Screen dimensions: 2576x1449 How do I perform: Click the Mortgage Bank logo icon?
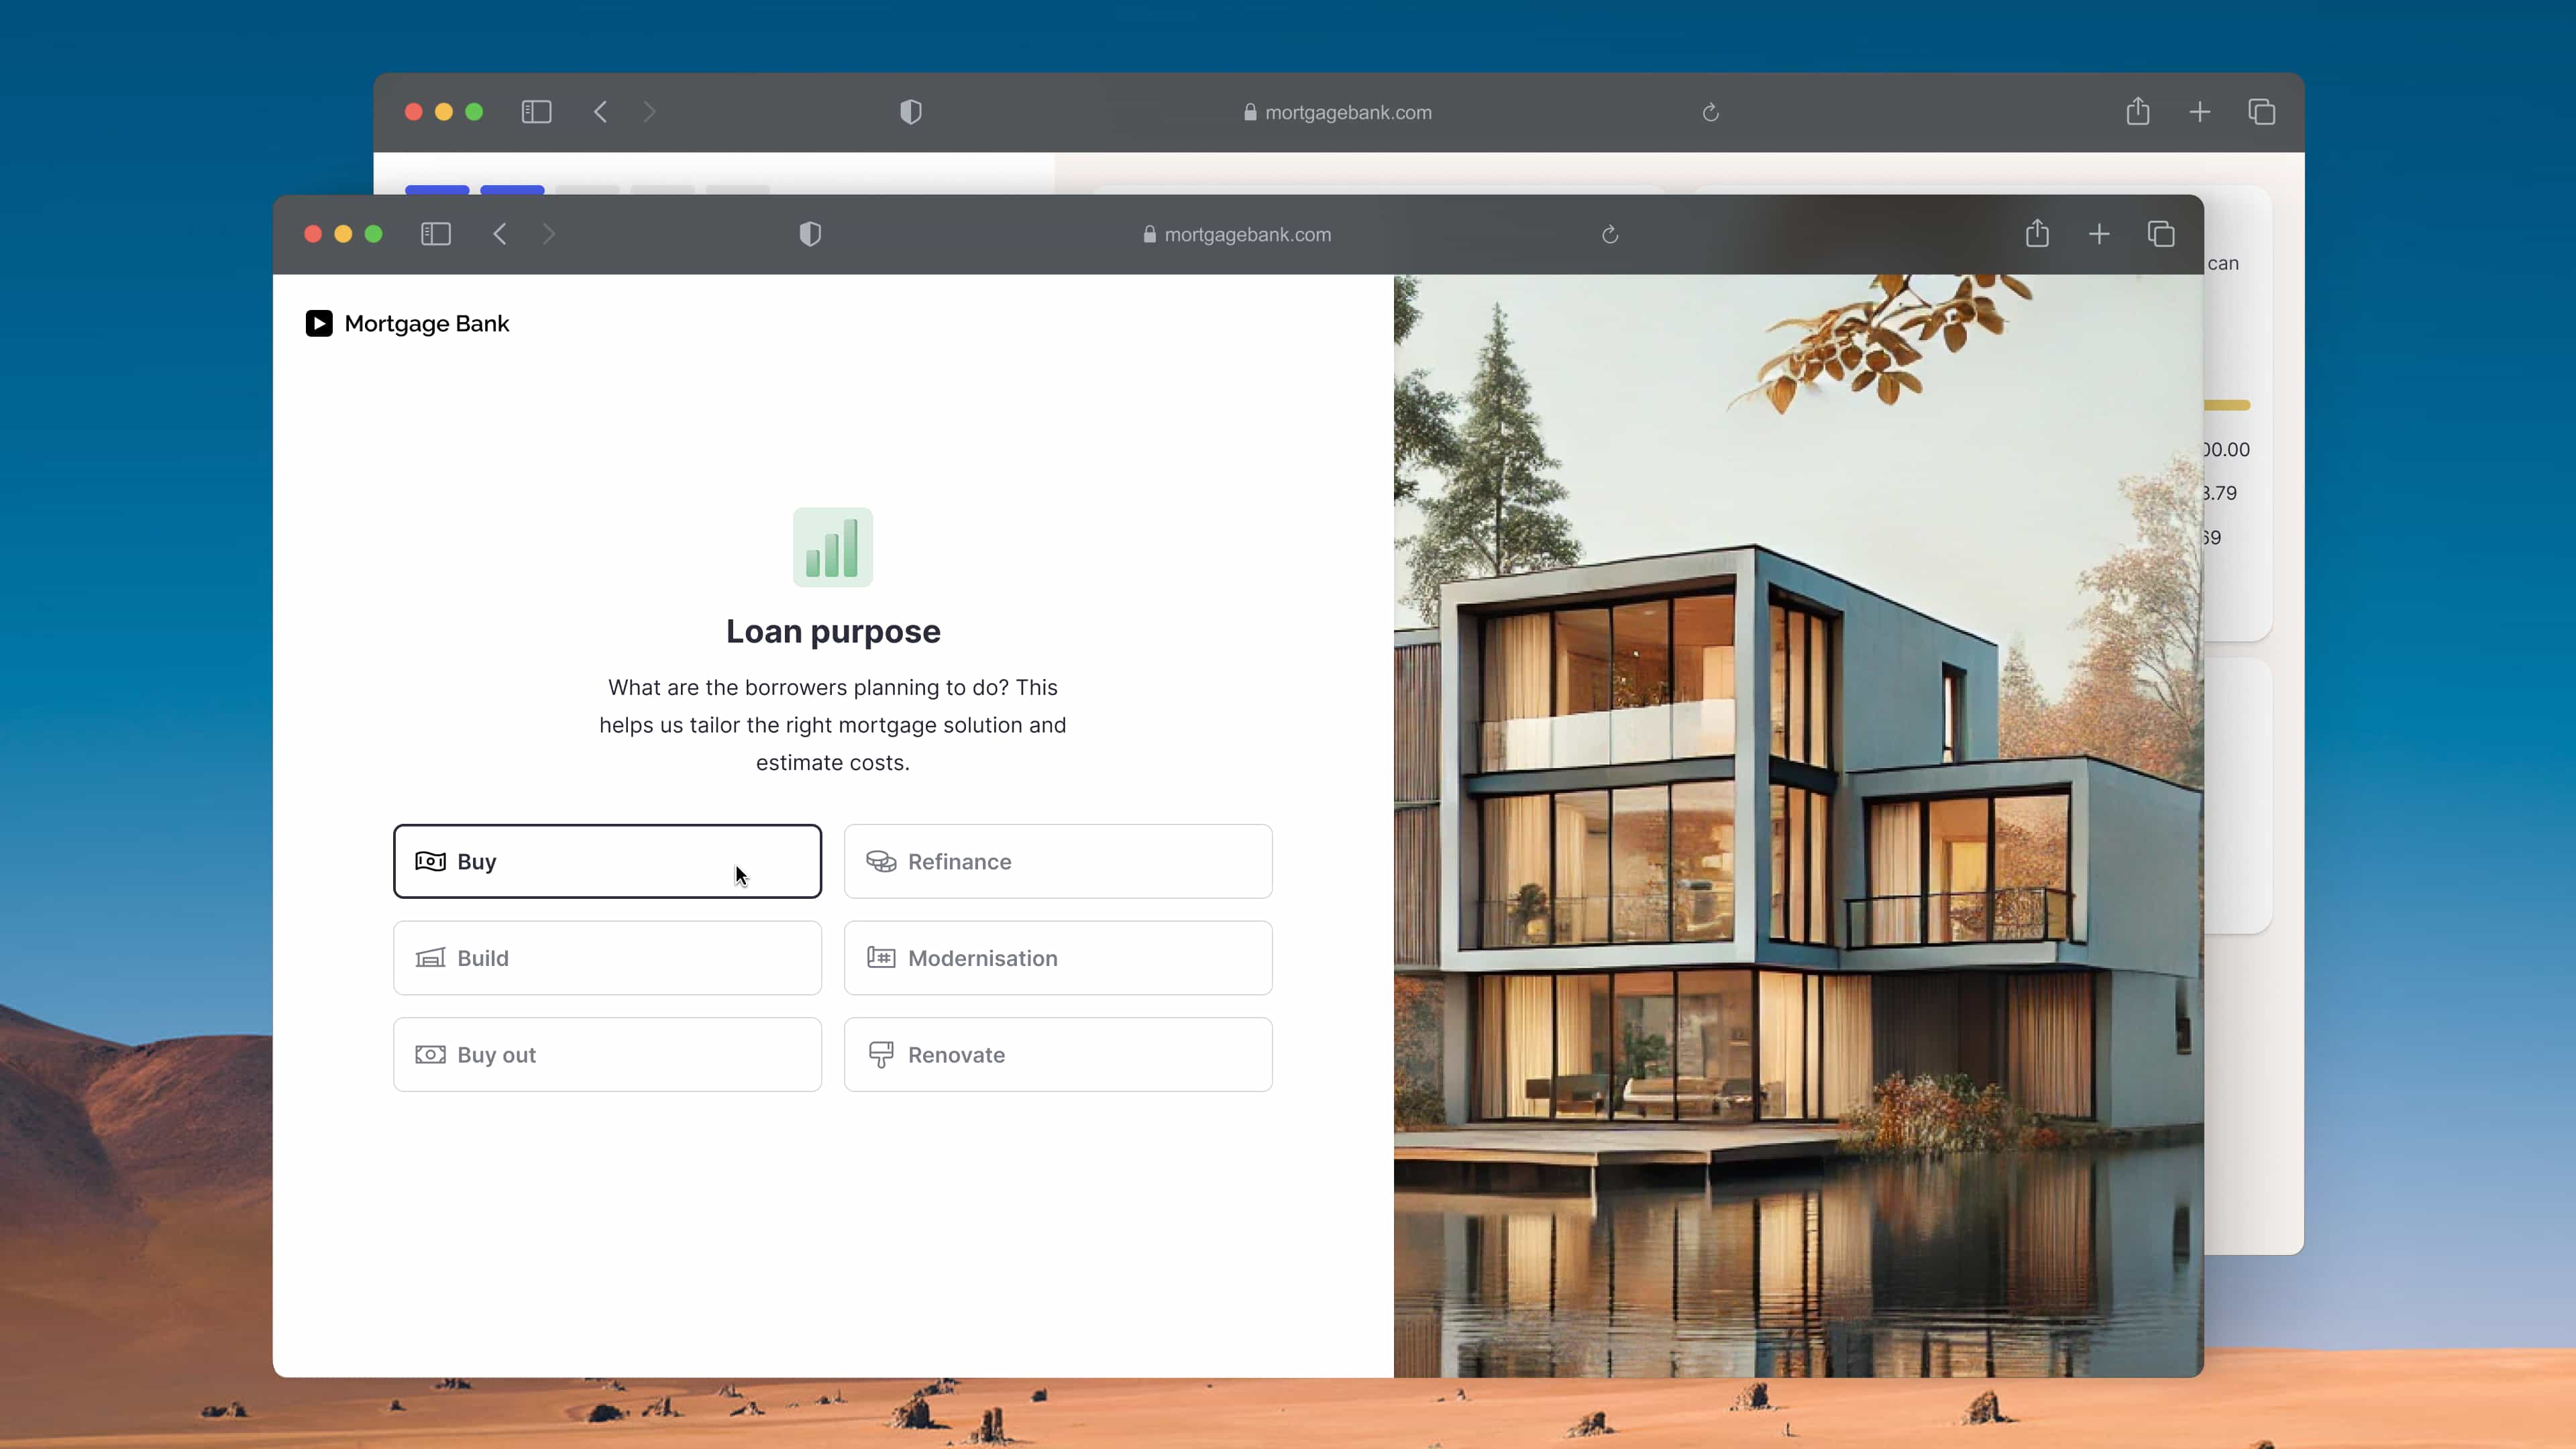coord(319,323)
